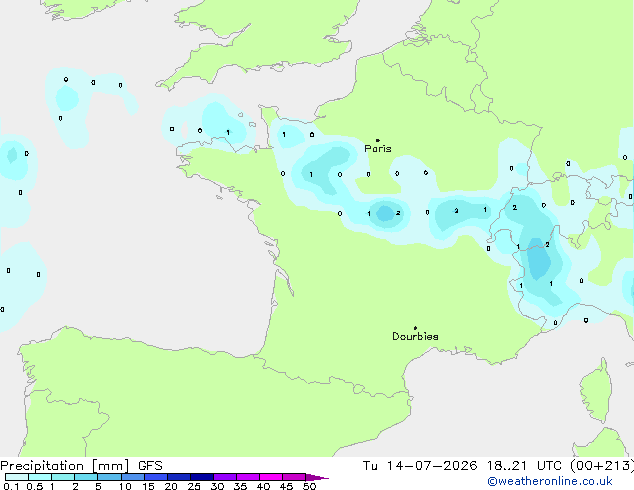Viewport: 634px width, 490px height.
Task: Click the 1–2 mm legend color swatch
Action: [63, 477]
